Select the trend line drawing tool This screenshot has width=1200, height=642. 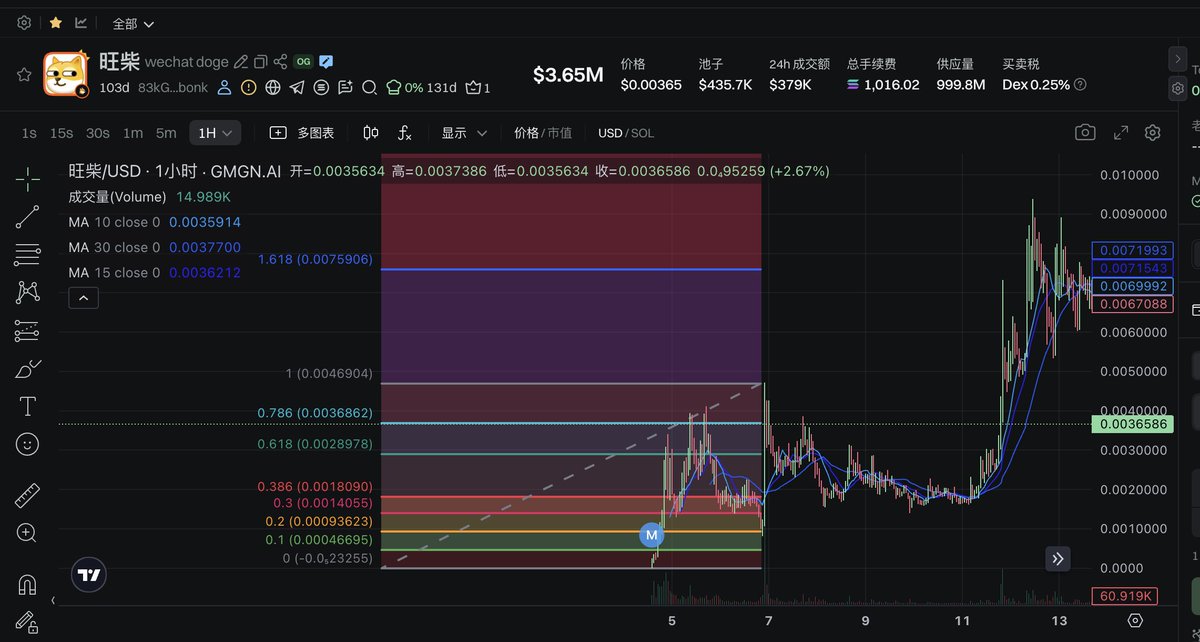click(28, 217)
